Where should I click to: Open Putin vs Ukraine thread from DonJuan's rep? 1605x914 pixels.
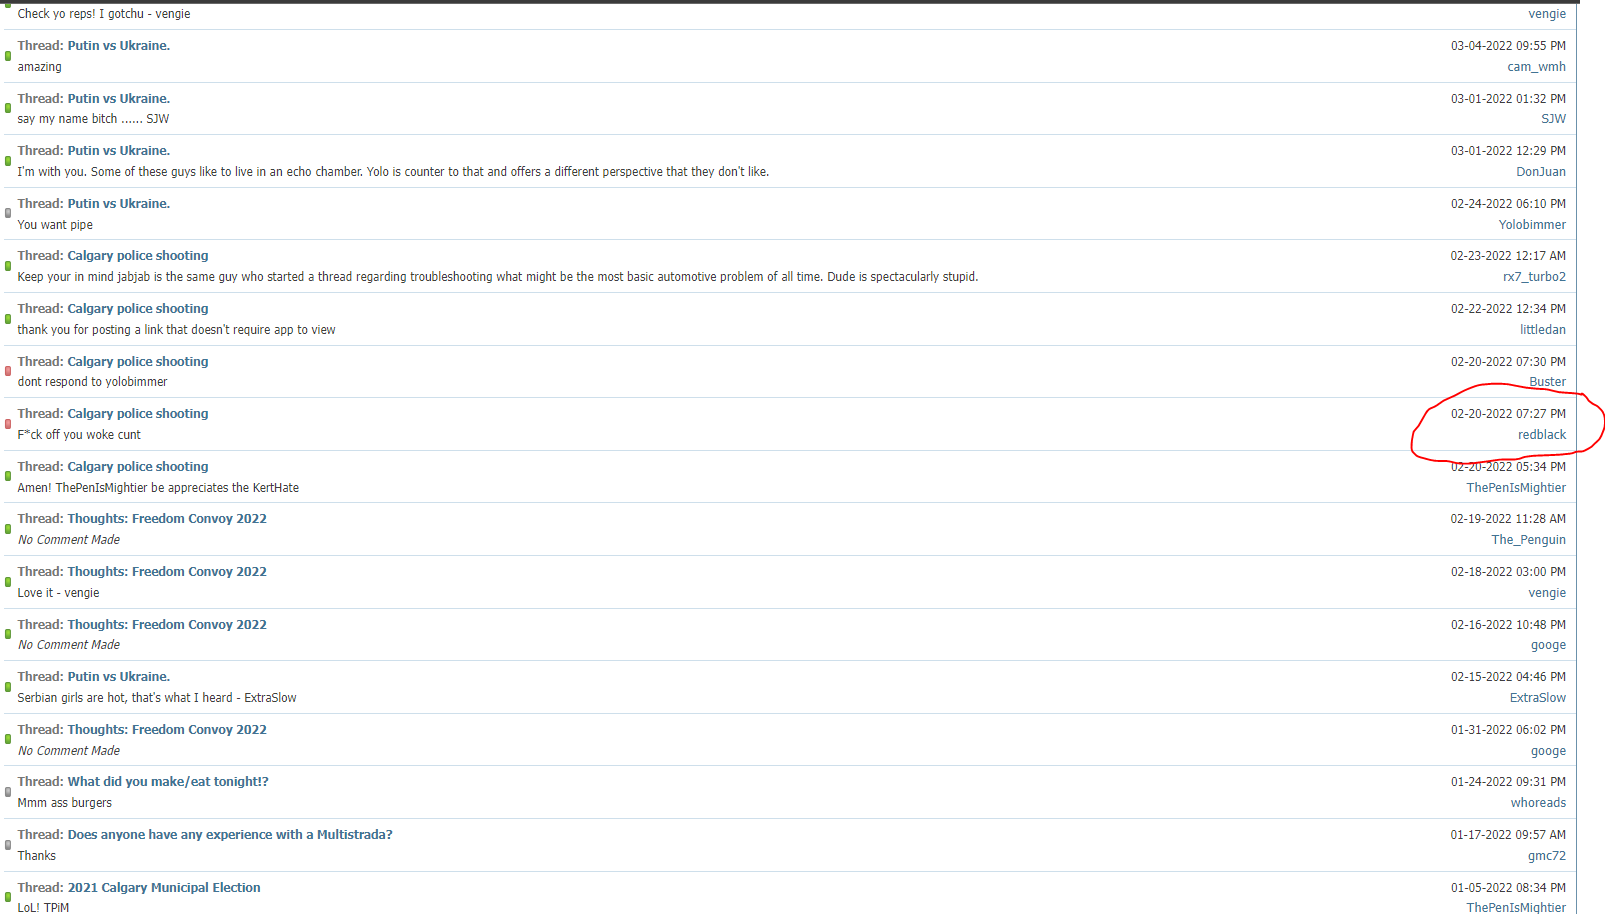[119, 151]
